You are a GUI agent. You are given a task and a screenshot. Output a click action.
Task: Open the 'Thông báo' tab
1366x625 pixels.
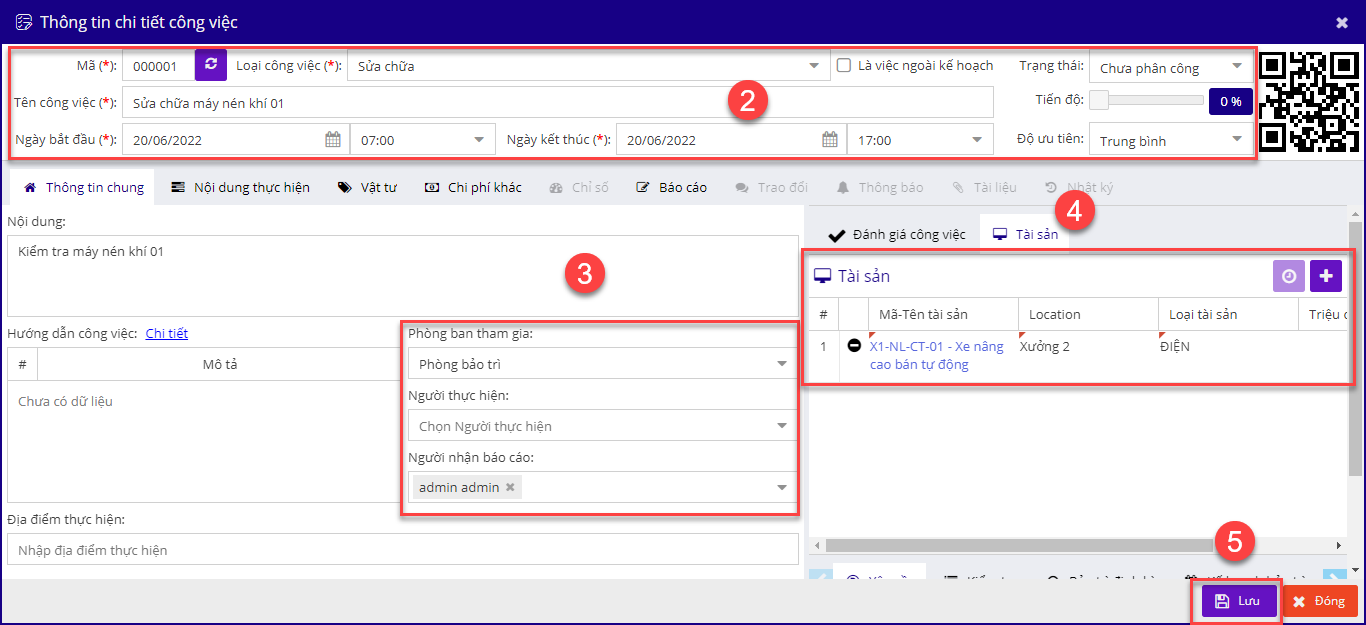point(880,187)
